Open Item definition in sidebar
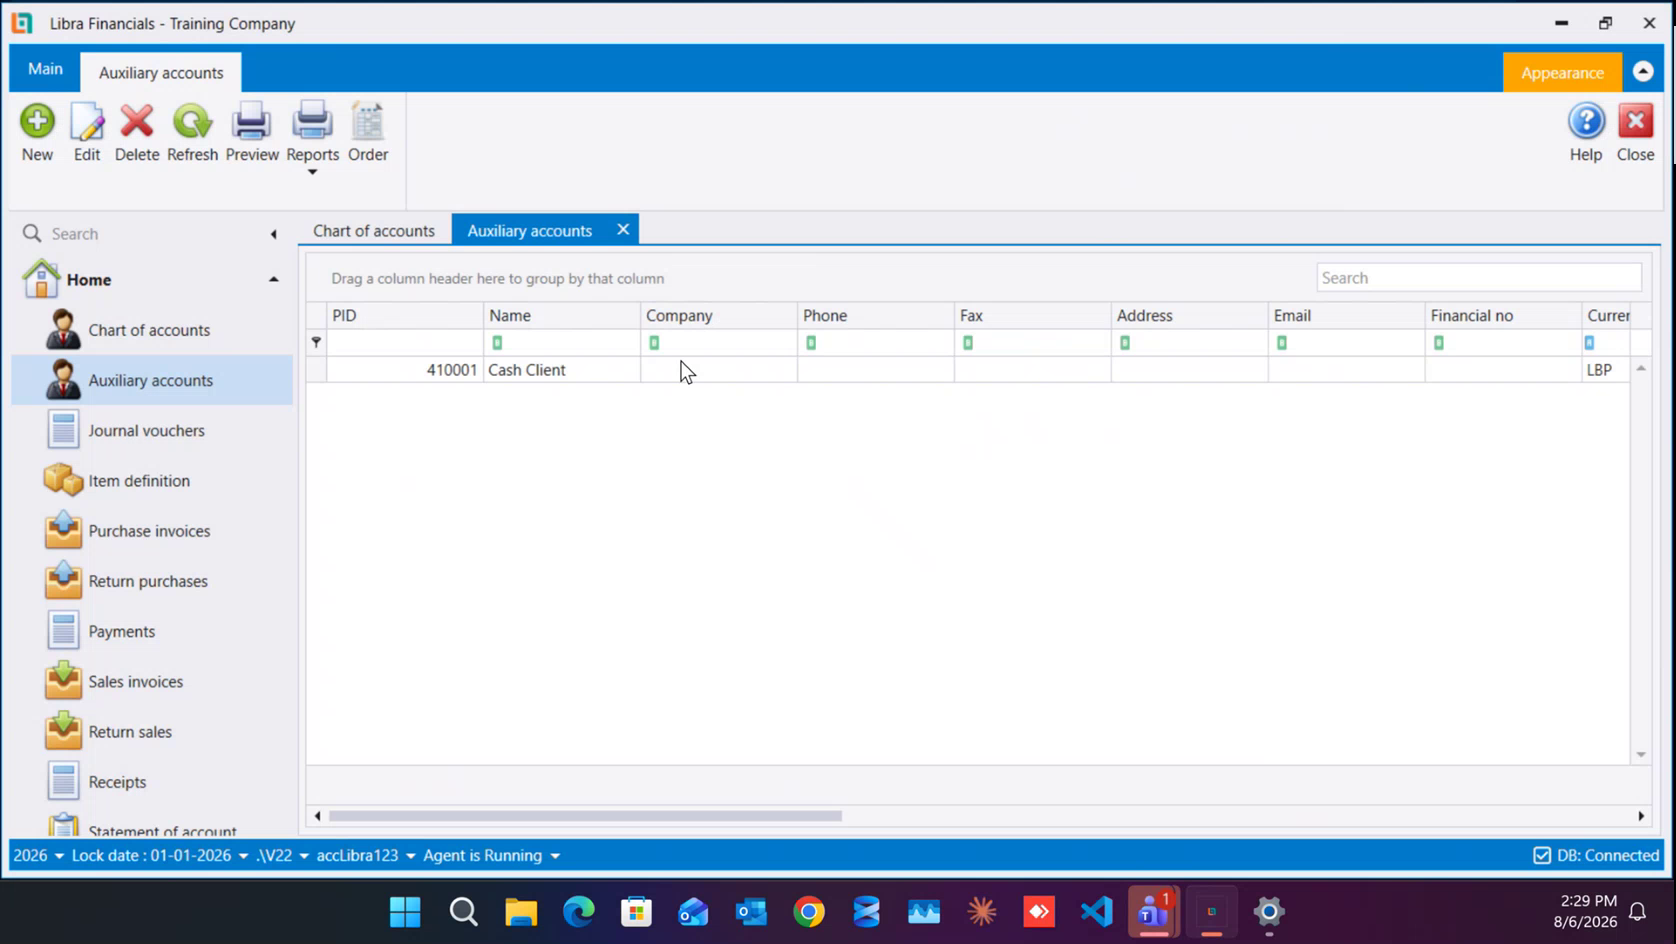 (152, 480)
